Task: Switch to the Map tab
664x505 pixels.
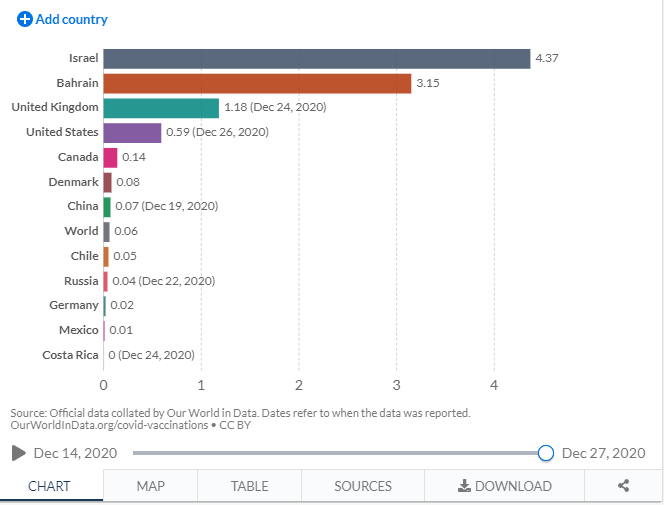Action: point(150,486)
